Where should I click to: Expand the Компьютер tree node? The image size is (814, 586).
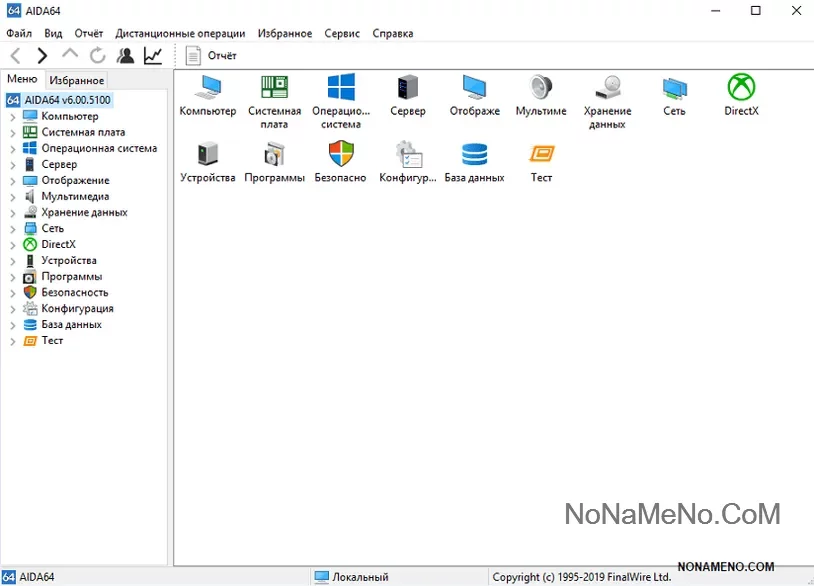[13, 117]
